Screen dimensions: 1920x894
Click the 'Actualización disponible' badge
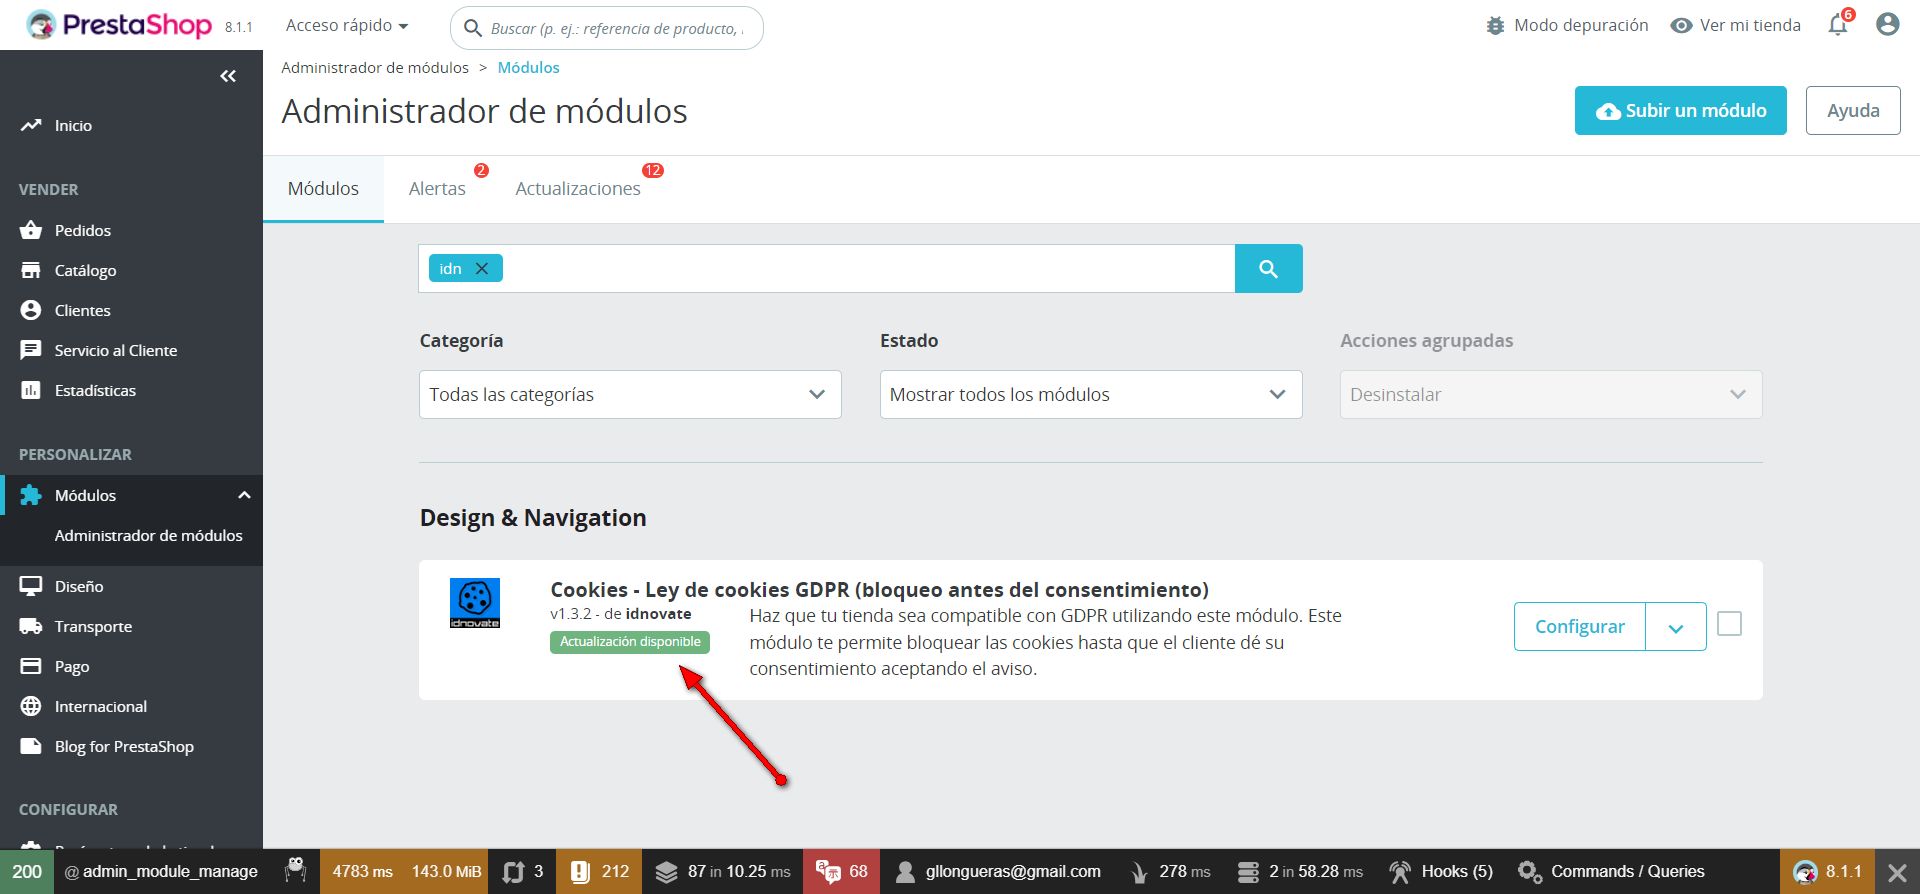tap(630, 642)
